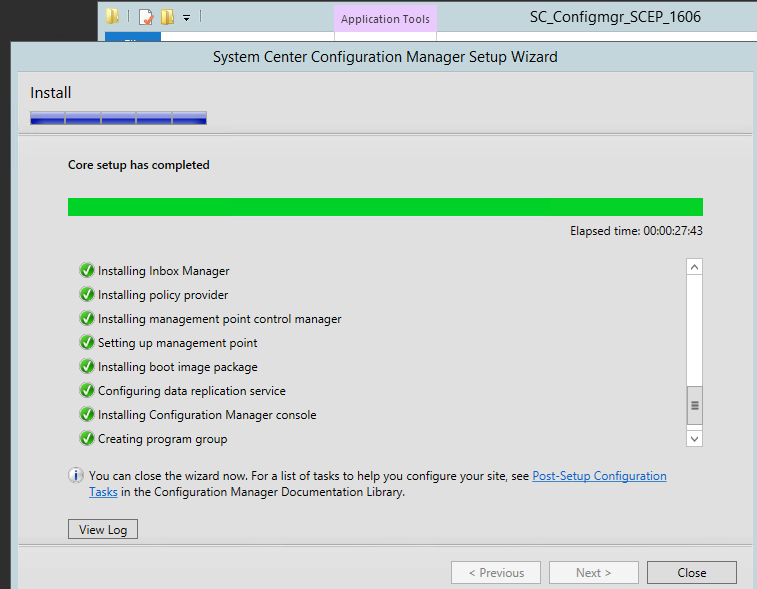
Task: Click check icon beside Installing Configuration Manager console
Action: click(87, 414)
